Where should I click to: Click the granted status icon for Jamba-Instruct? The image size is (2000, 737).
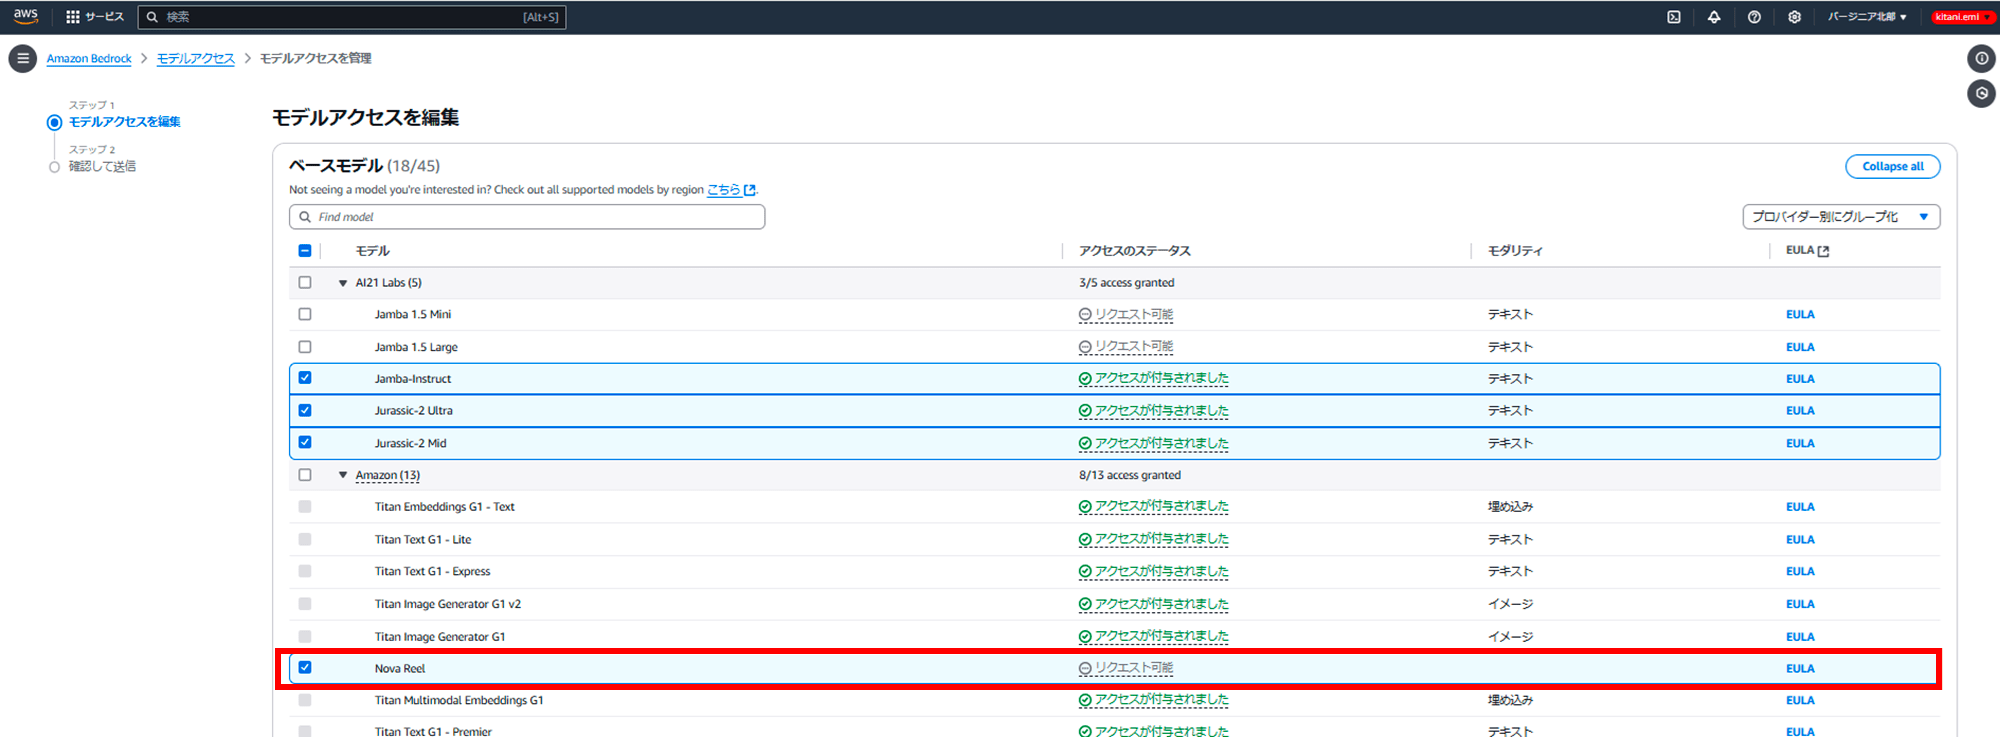(1085, 379)
